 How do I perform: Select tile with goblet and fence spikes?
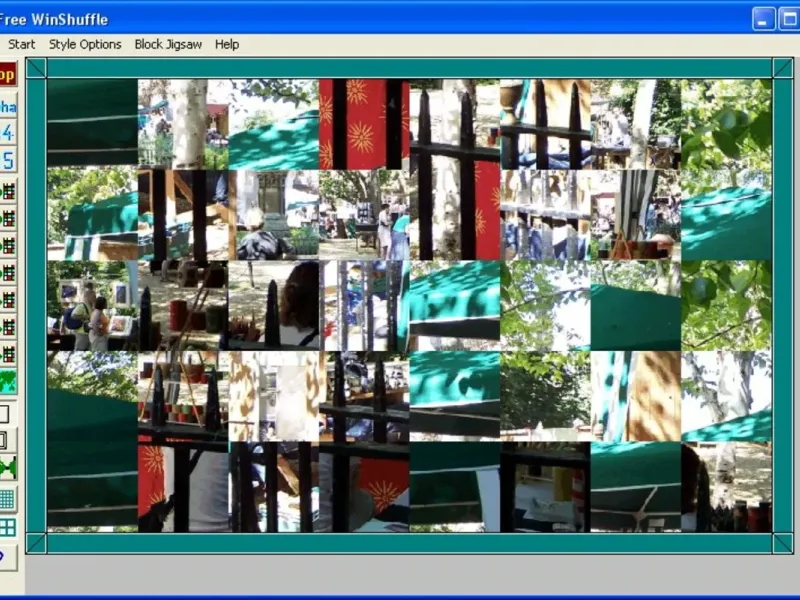point(545,124)
